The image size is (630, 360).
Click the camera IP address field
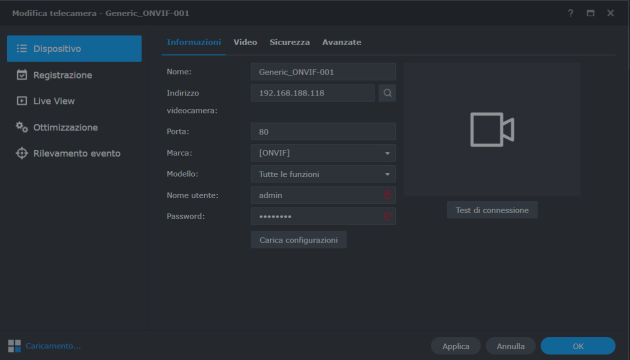click(x=313, y=93)
